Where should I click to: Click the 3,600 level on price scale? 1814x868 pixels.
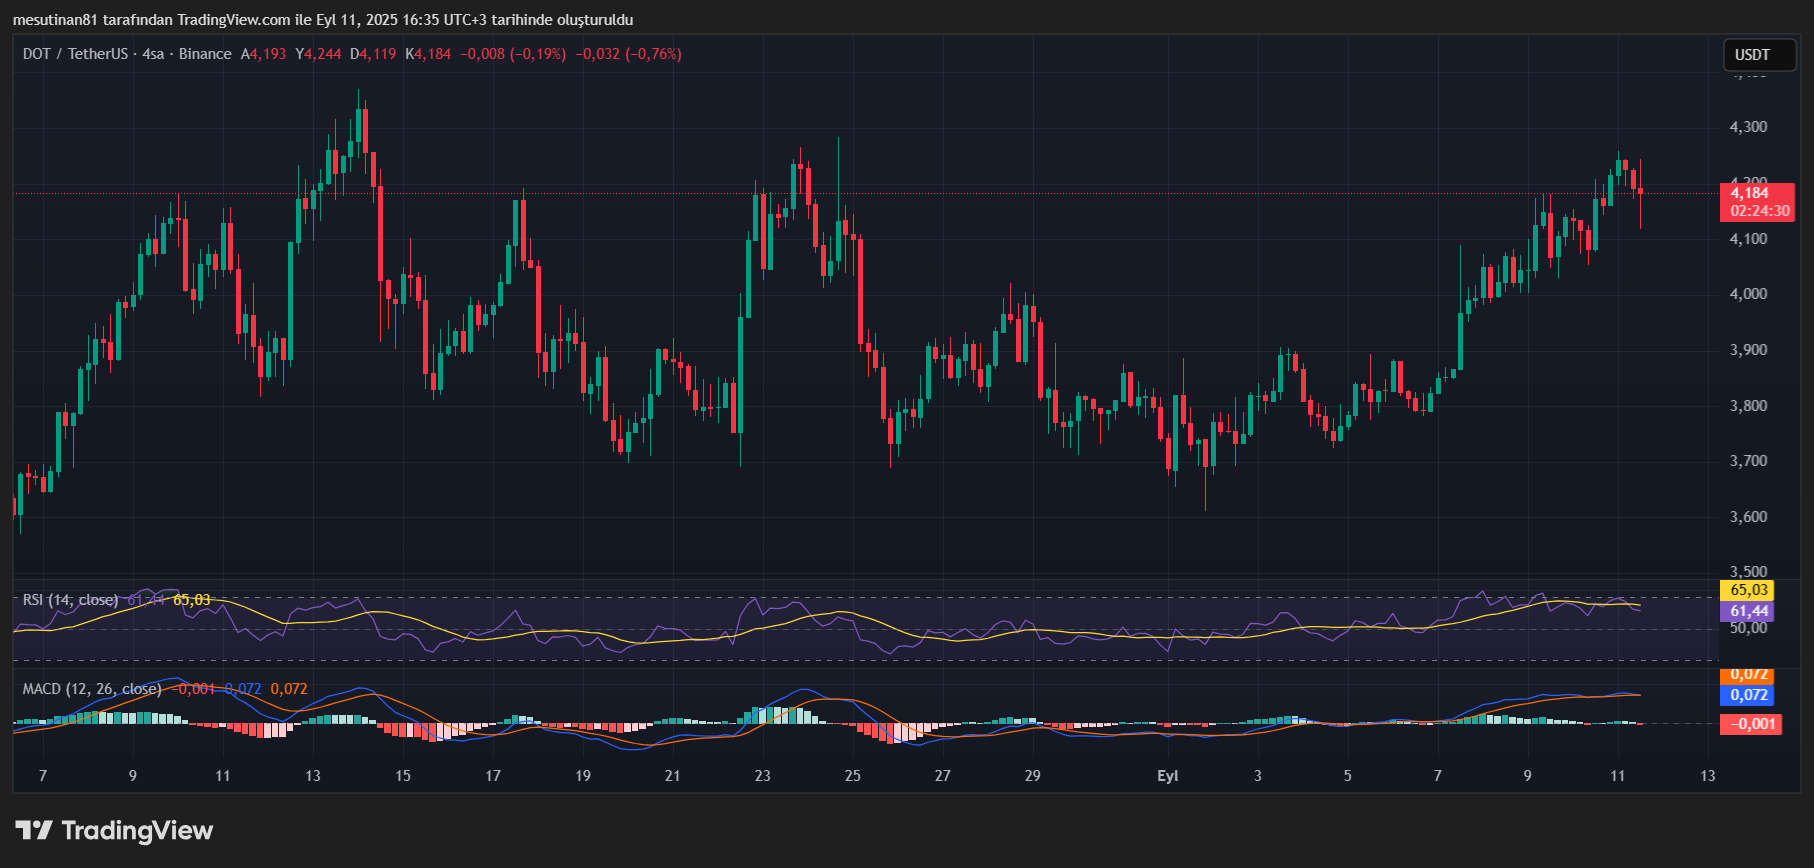coord(1748,517)
